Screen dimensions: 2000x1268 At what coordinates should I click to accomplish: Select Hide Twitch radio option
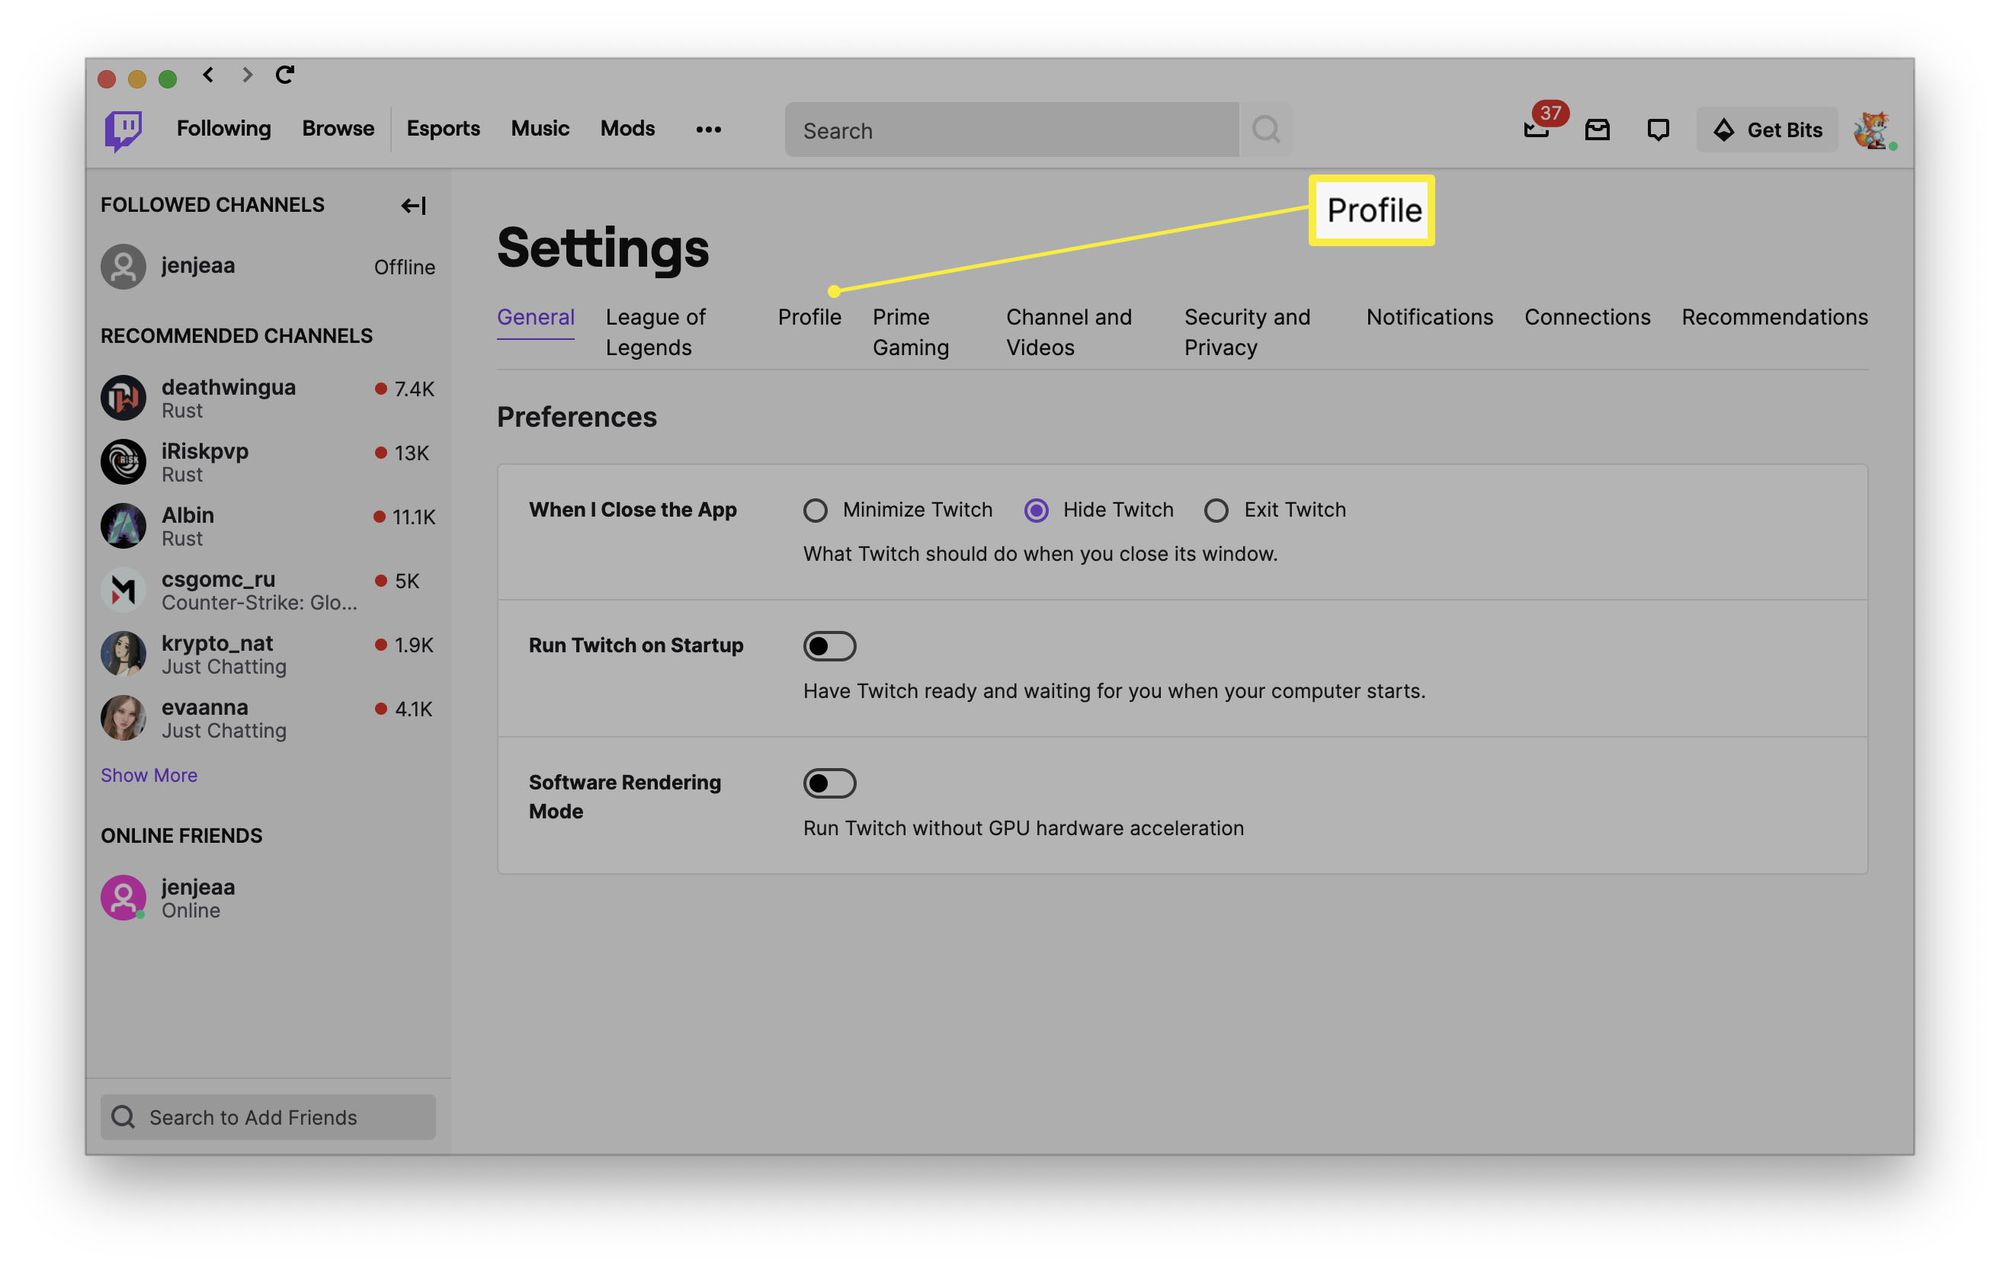coord(1036,511)
